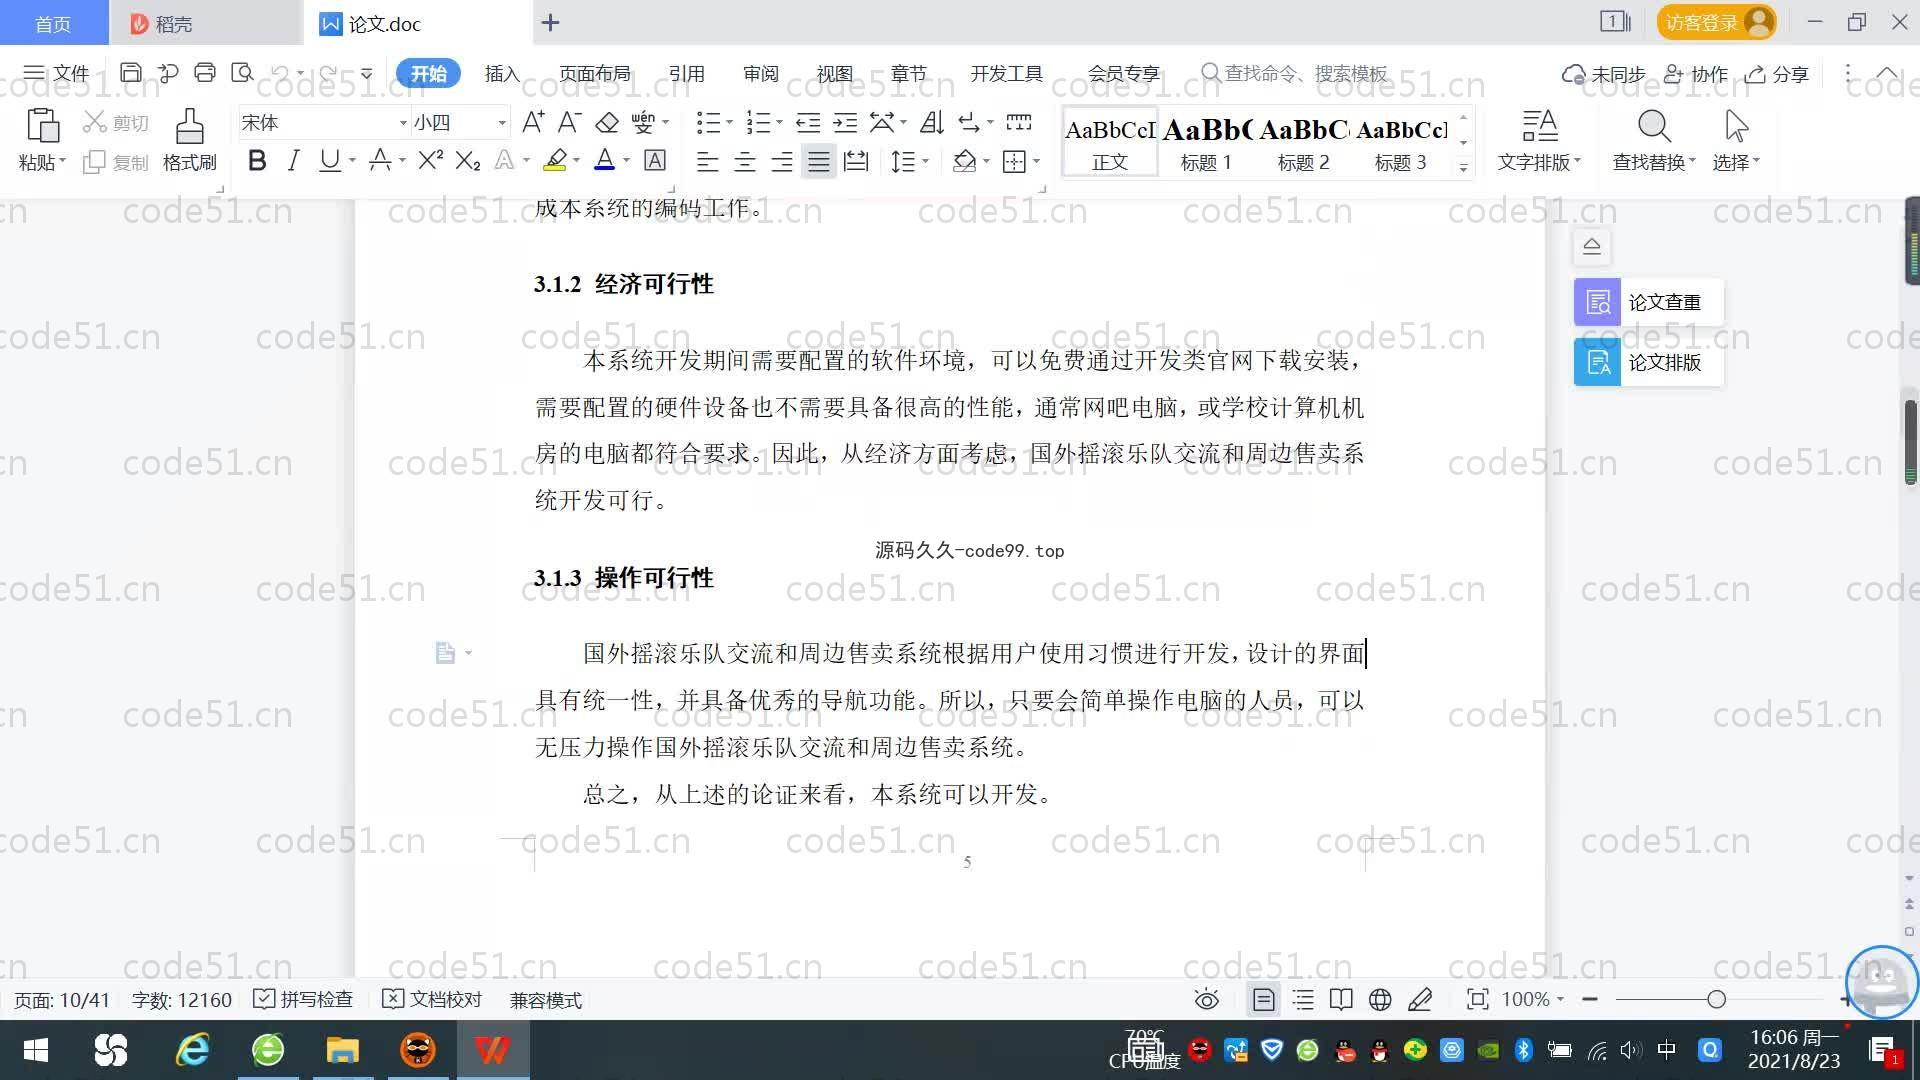Align text right
Screen dimensions: 1920x1080
pyautogui.click(x=781, y=161)
